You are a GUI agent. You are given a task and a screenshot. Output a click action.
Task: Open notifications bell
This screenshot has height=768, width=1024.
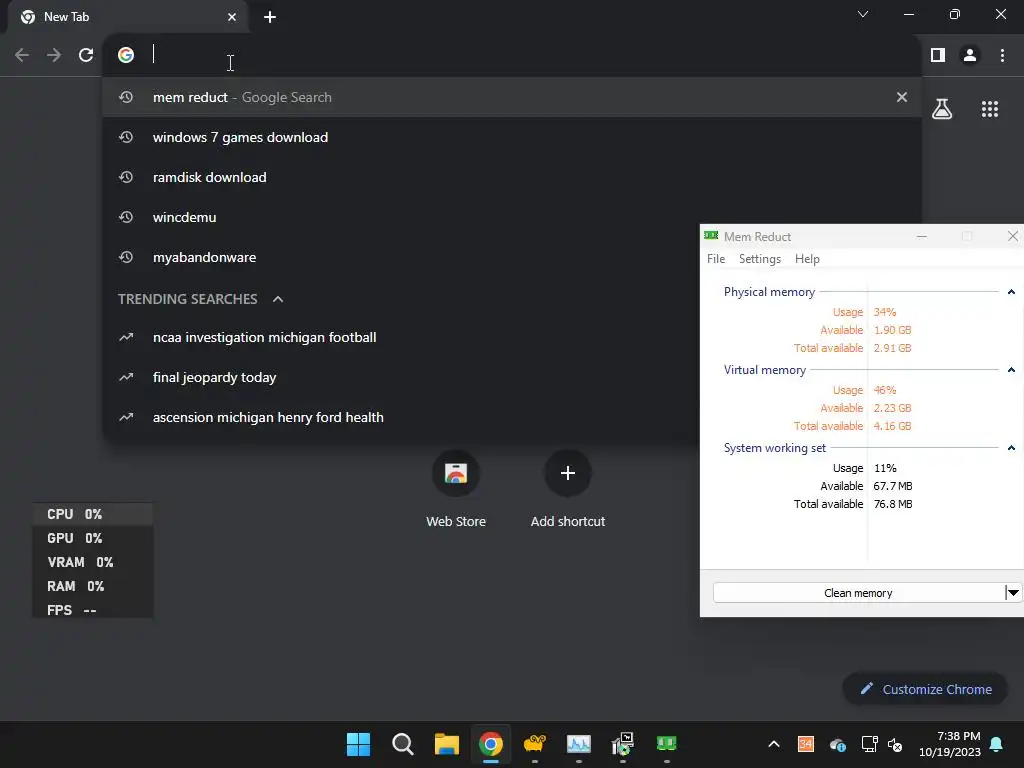coord(997,744)
